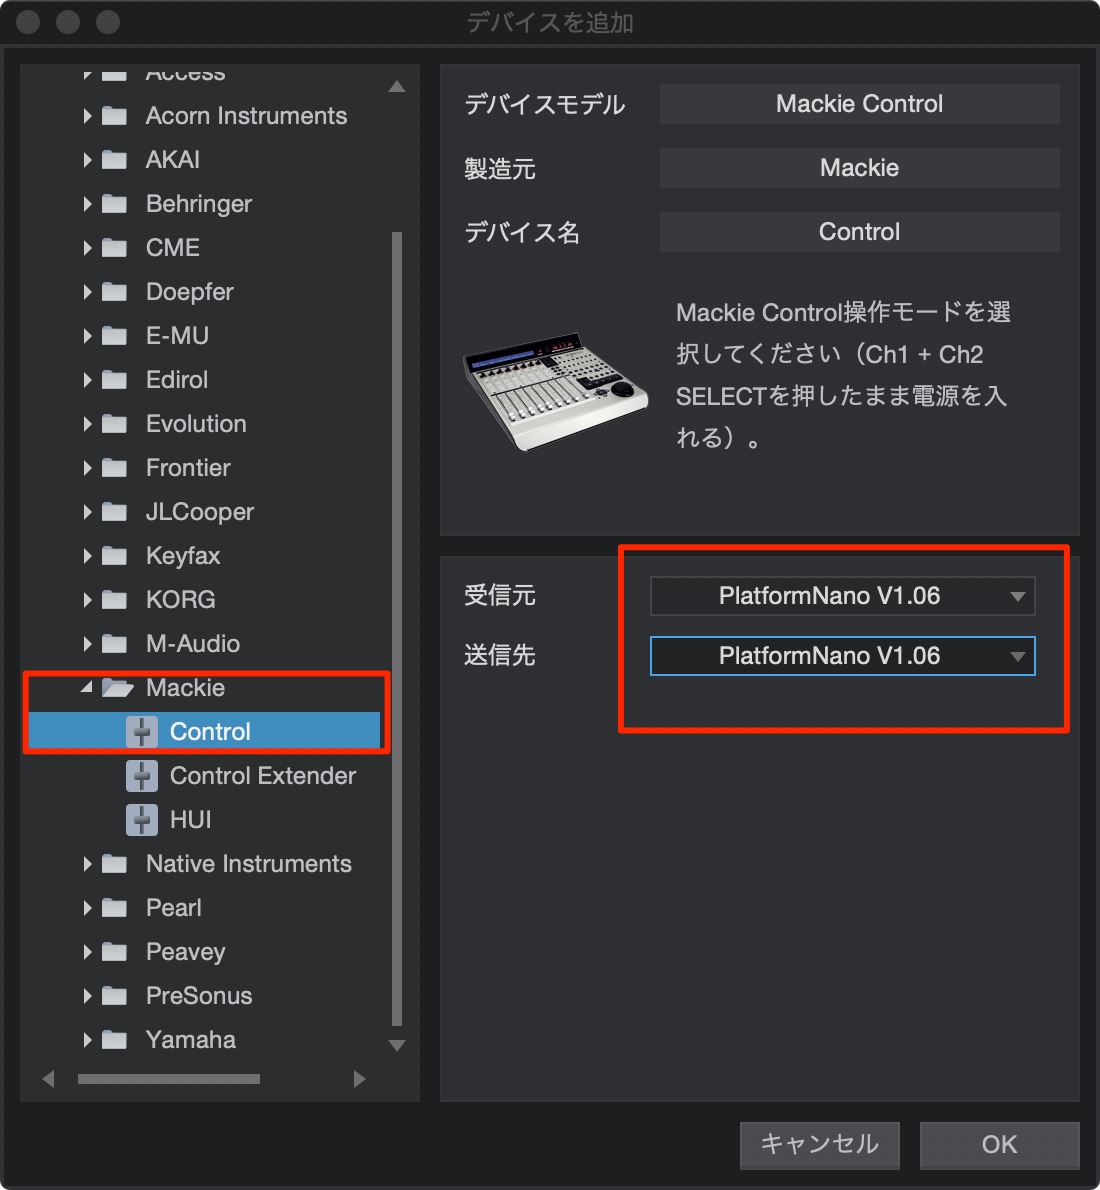Select the Edirol tree row

(203, 379)
